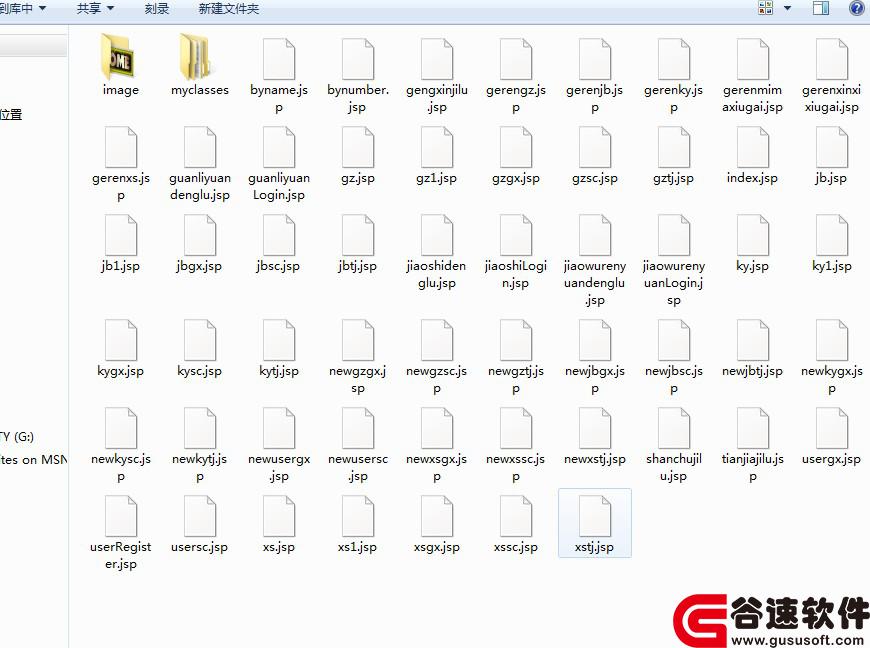This screenshot has height=648, width=870.
Task: Select the 位置 sidebar entry
Action: [11, 115]
